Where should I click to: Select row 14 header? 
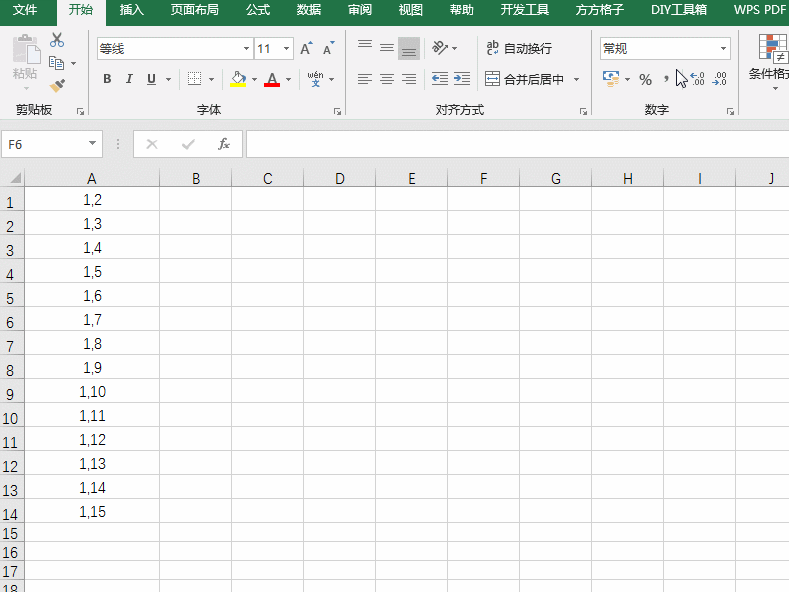pos(11,512)
